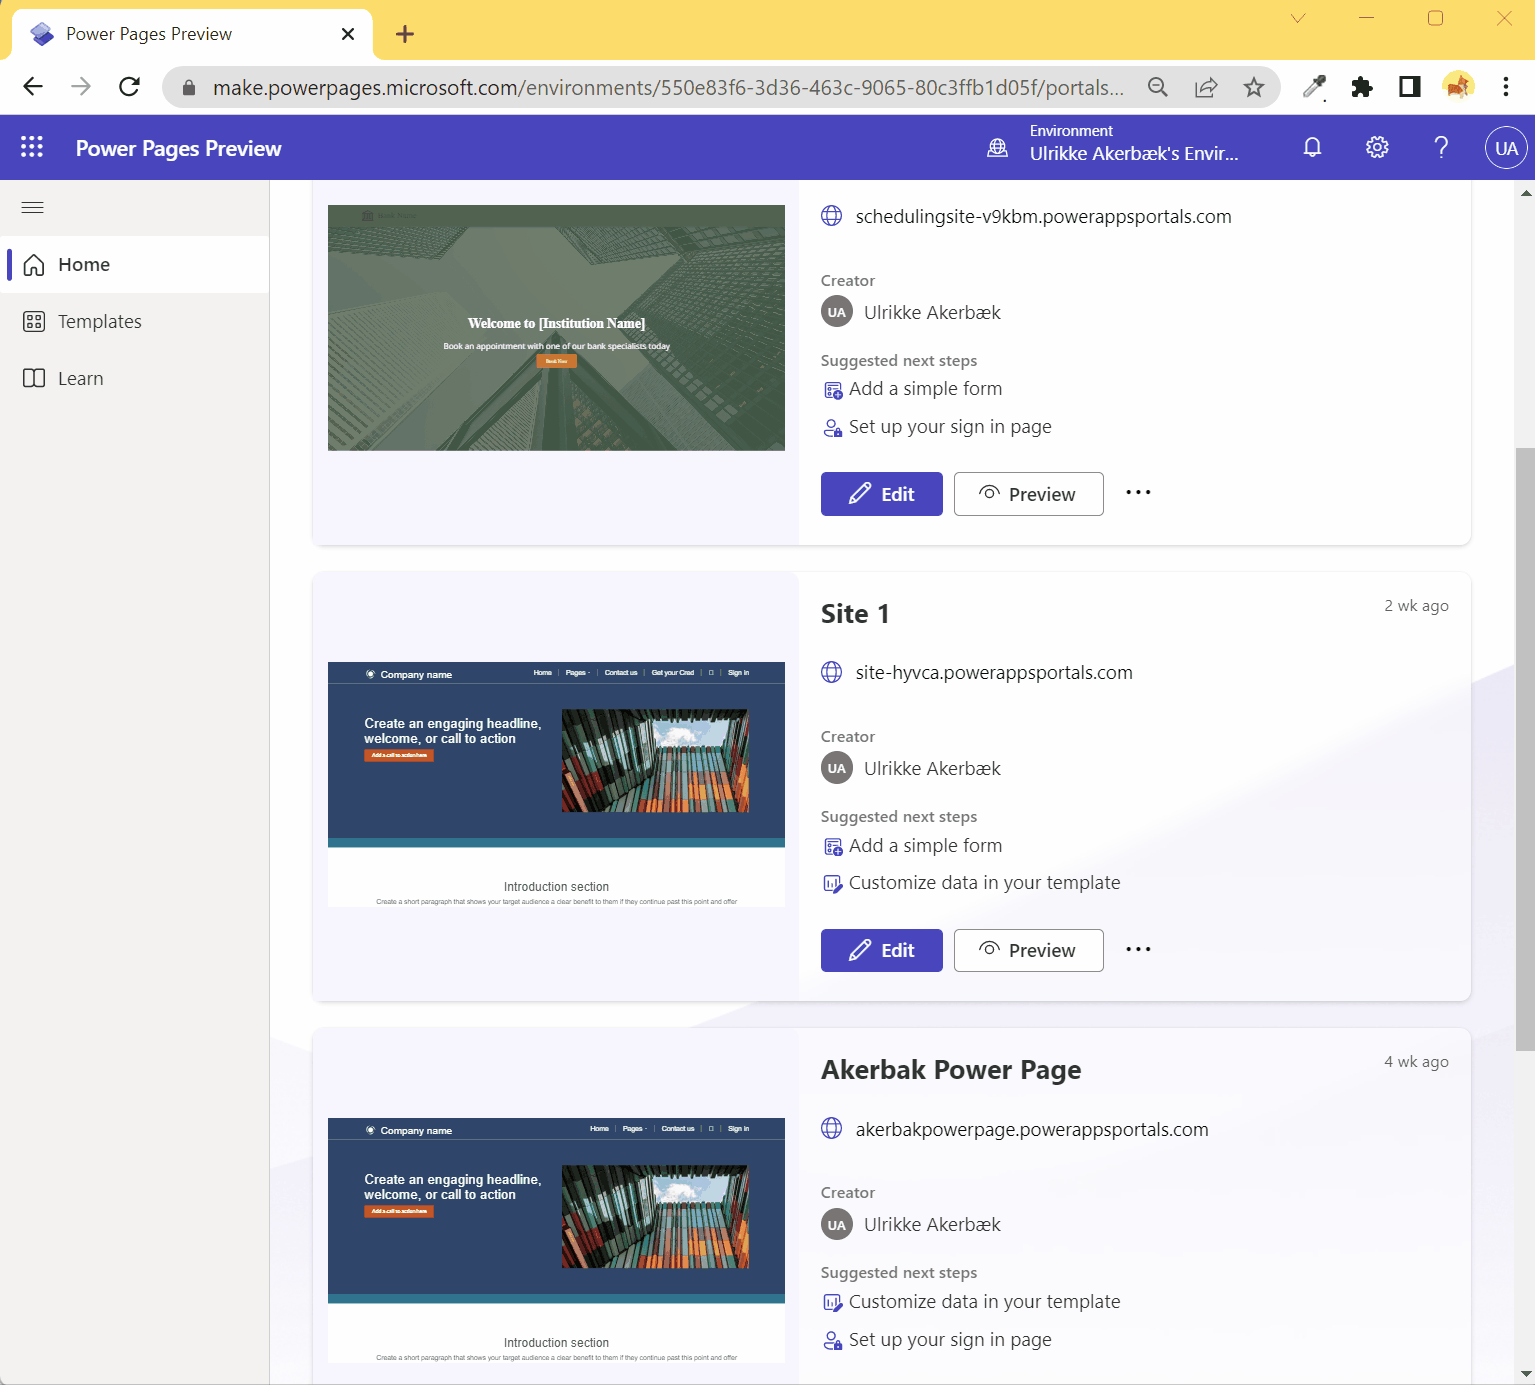Reload the page with refresh icon
1535x1385 pixels.
click(129, 87)
